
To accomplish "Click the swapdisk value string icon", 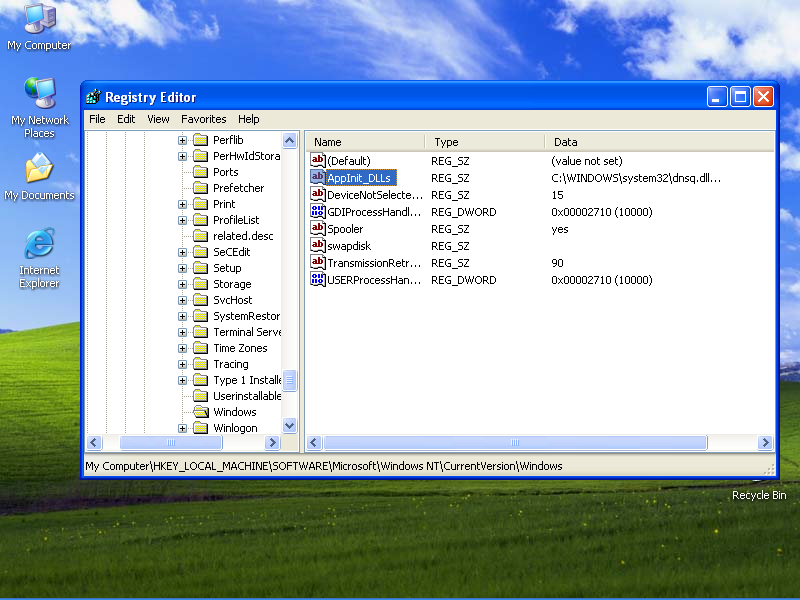I will (x=317, y=245).
